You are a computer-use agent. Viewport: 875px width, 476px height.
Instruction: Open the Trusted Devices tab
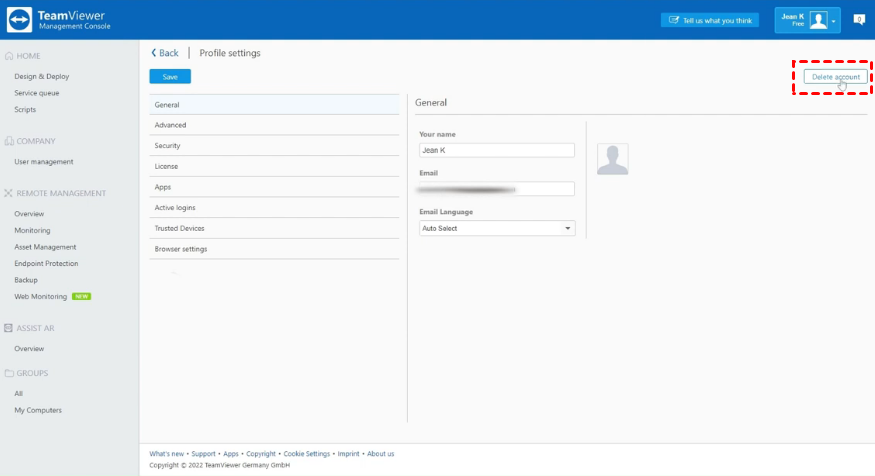[x=179, y=228]
